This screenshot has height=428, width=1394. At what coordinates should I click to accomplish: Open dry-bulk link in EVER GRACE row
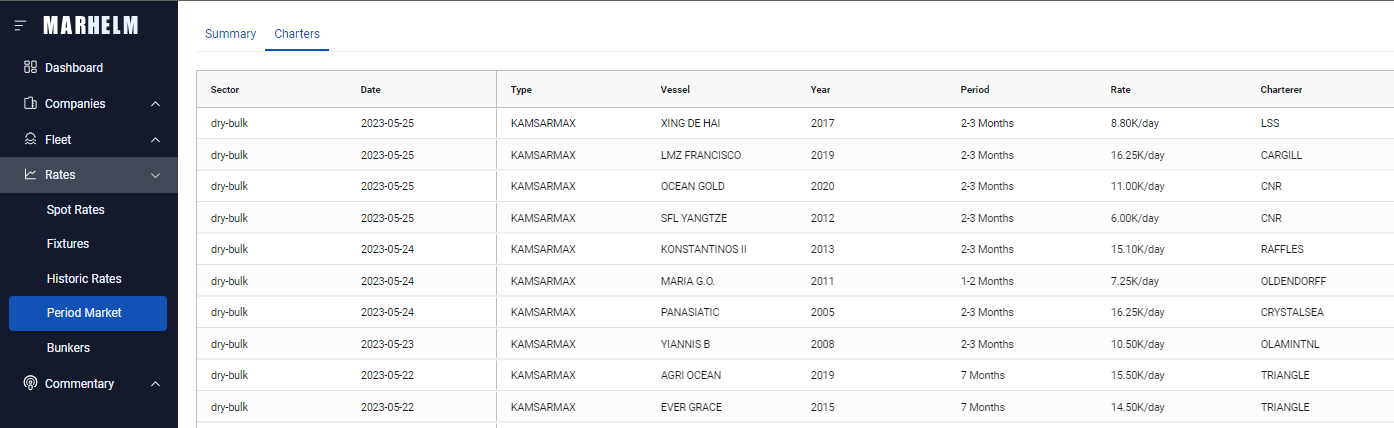[229, 408]
